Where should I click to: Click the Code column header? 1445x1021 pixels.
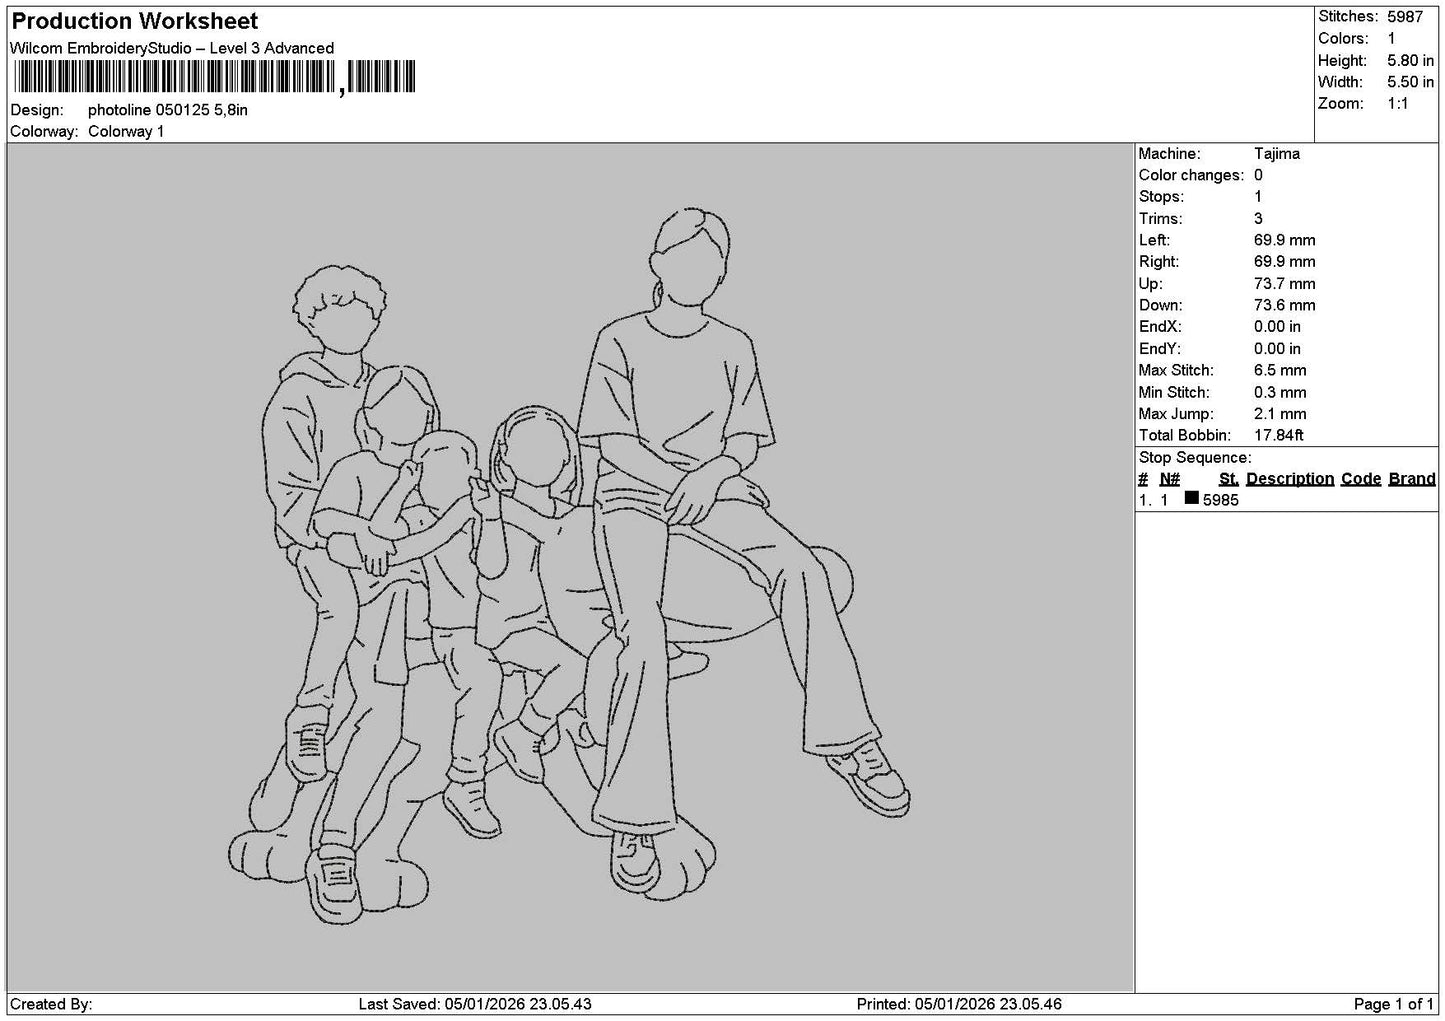[x=1361, y=479]
